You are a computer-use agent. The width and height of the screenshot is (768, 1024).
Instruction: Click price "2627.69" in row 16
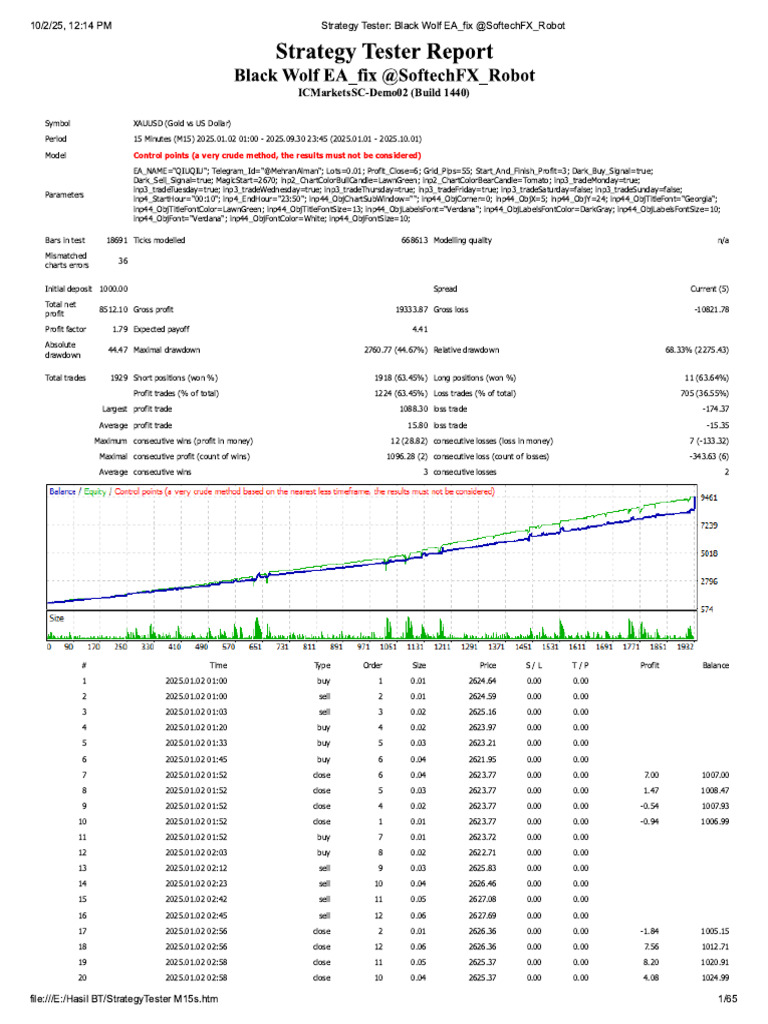tap(482, 916)
